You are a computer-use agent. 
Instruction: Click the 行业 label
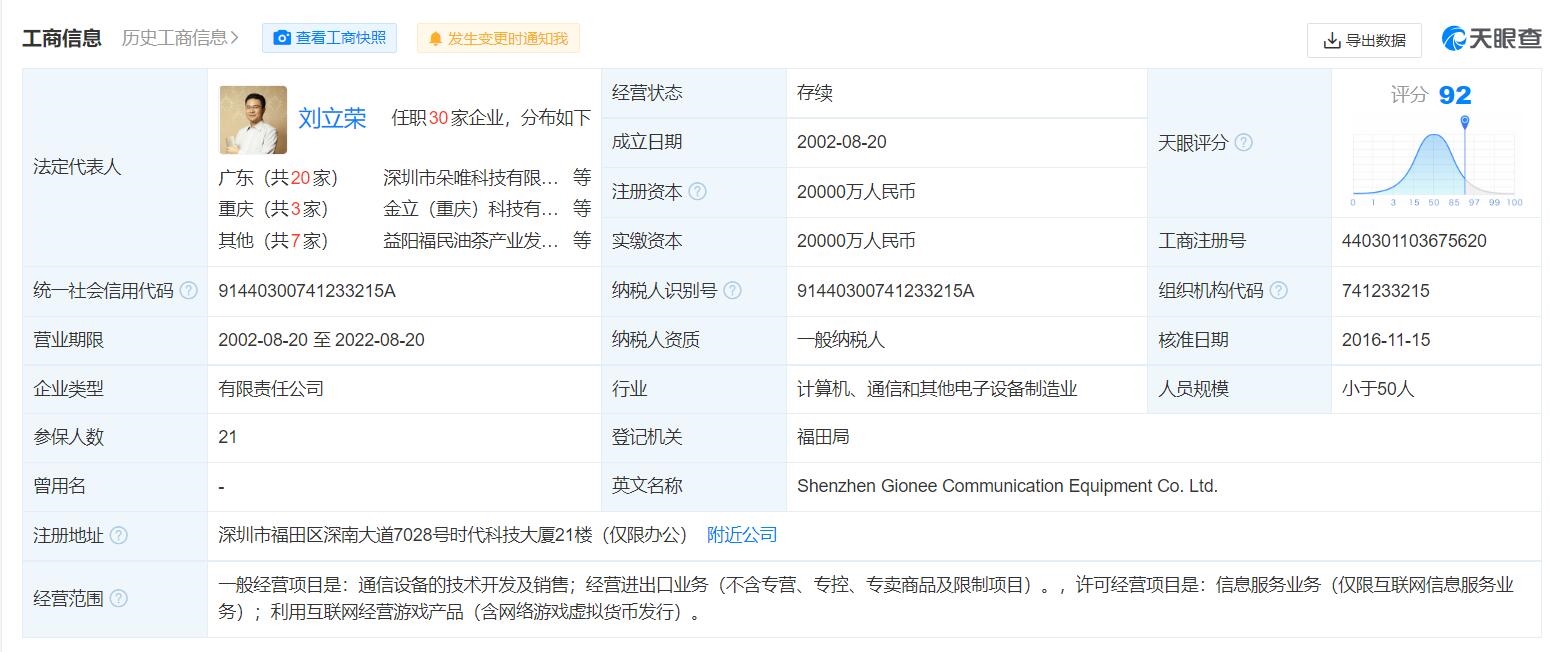630,389
